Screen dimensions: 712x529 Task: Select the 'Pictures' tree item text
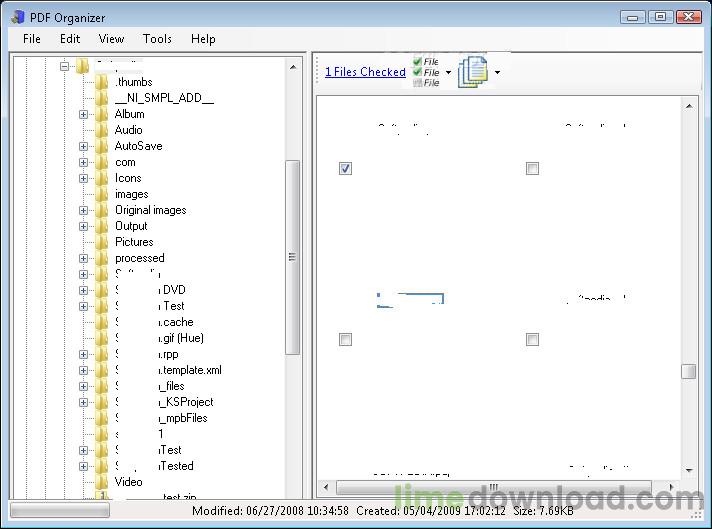[134, 242]
